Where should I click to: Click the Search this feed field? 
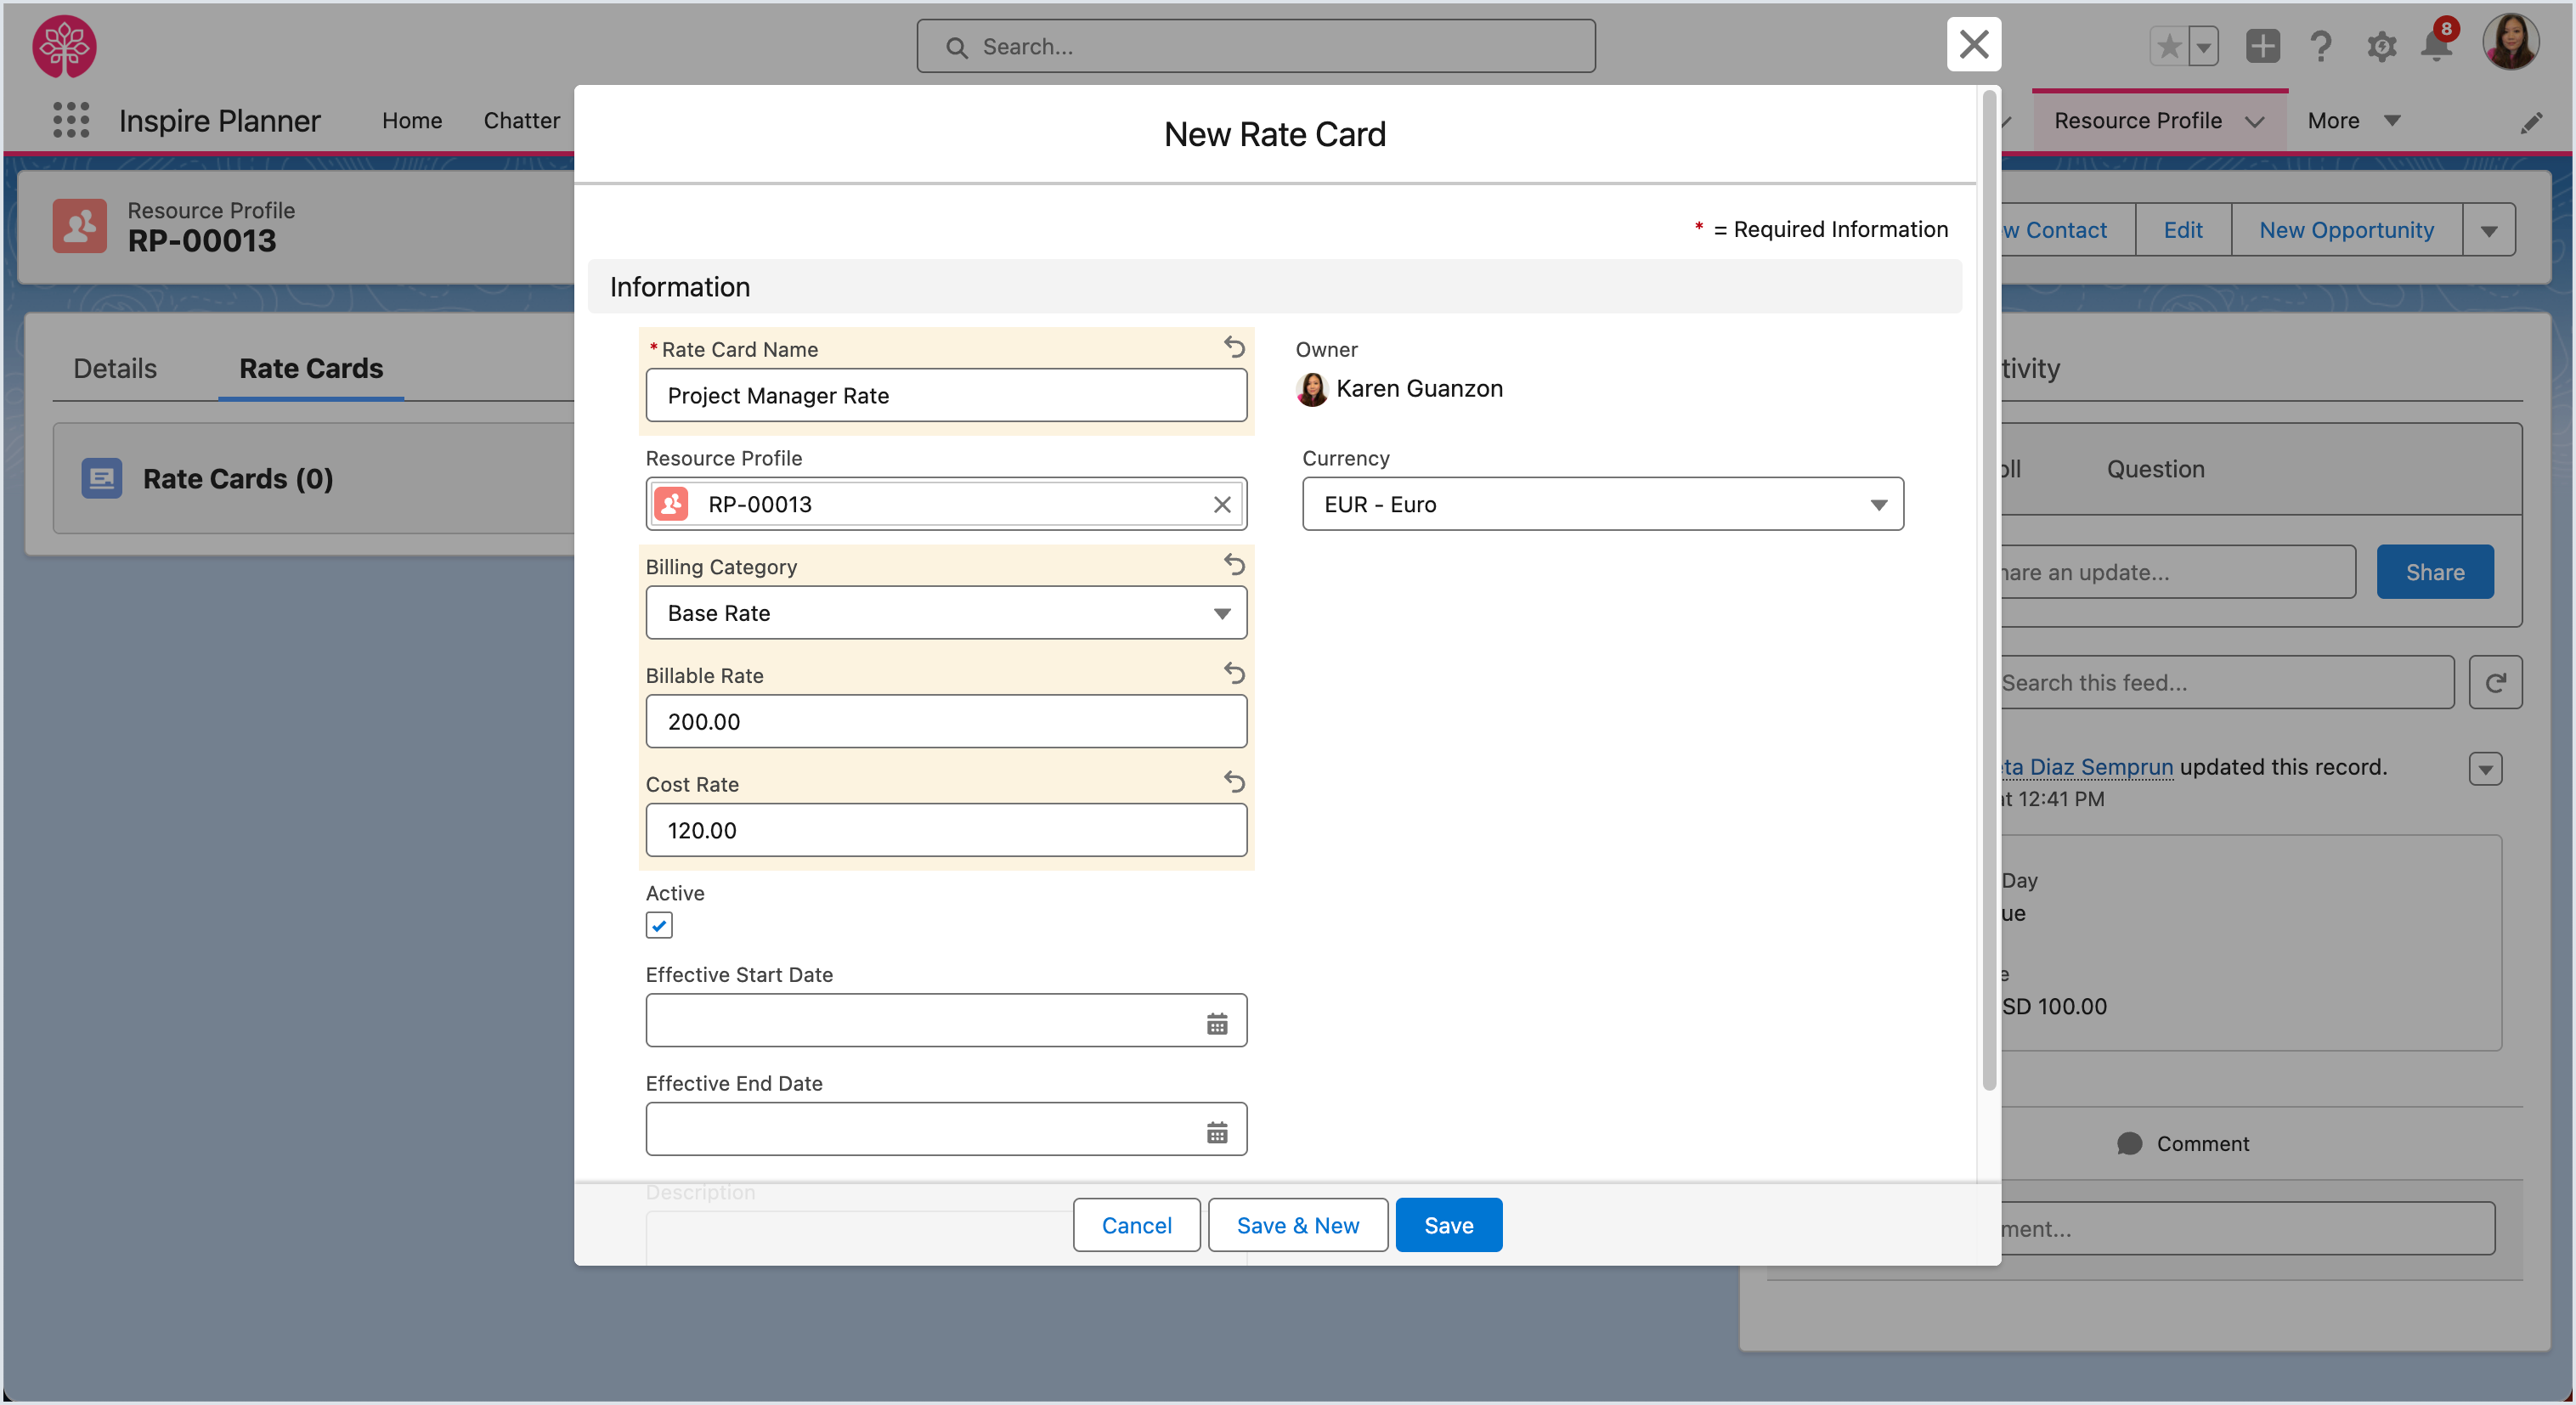[x=2226, y=682]
